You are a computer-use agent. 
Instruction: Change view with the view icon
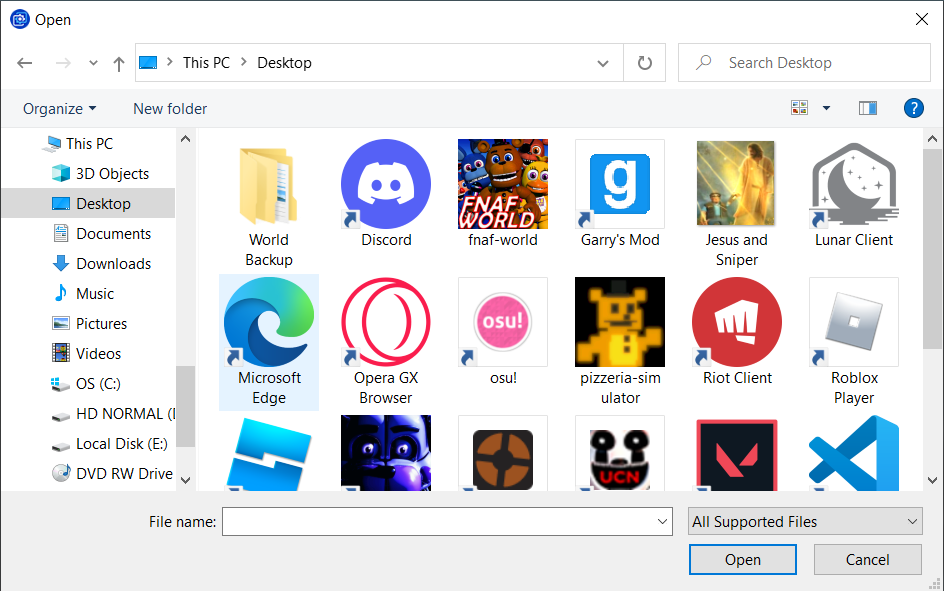pyautogui.click(x=800, y=108)
